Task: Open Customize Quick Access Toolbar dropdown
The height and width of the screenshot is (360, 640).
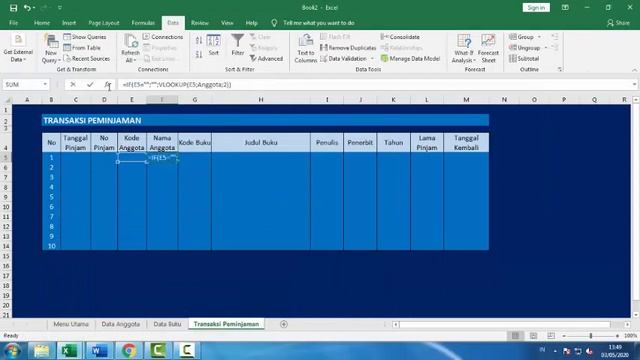Action: tap(60, 8)
